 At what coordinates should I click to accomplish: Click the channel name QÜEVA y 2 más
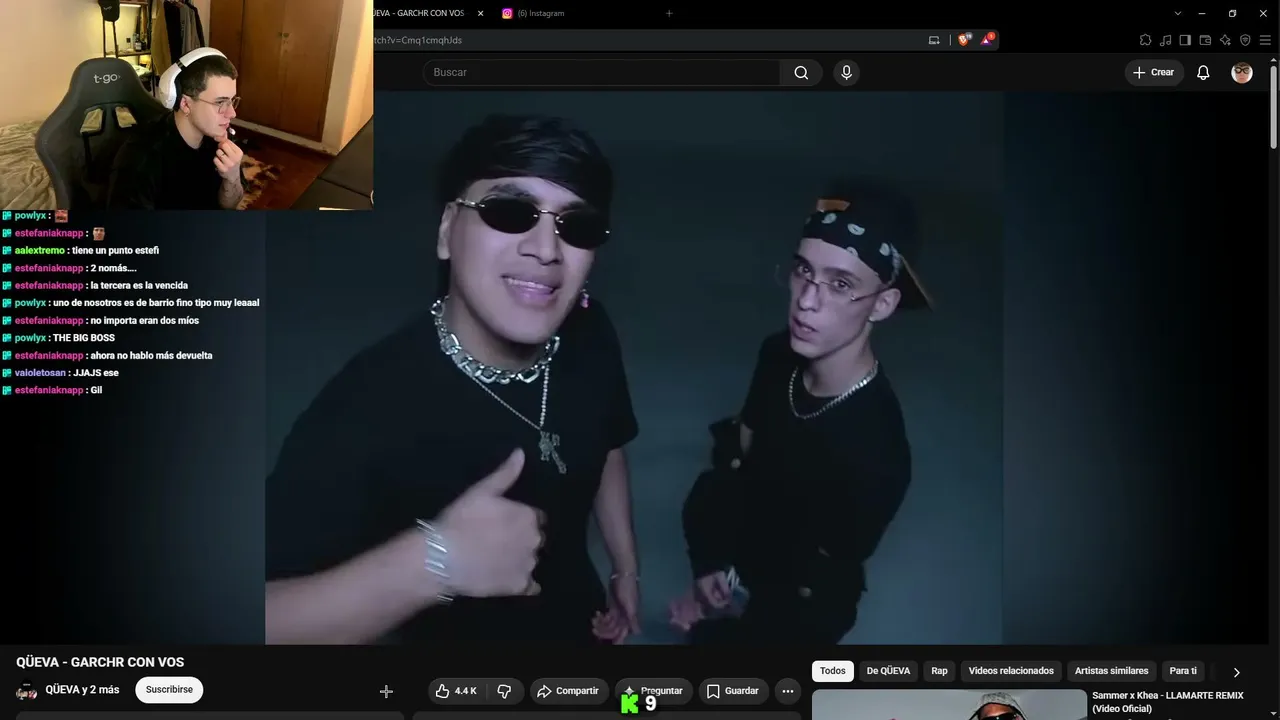tap(82, 690)
